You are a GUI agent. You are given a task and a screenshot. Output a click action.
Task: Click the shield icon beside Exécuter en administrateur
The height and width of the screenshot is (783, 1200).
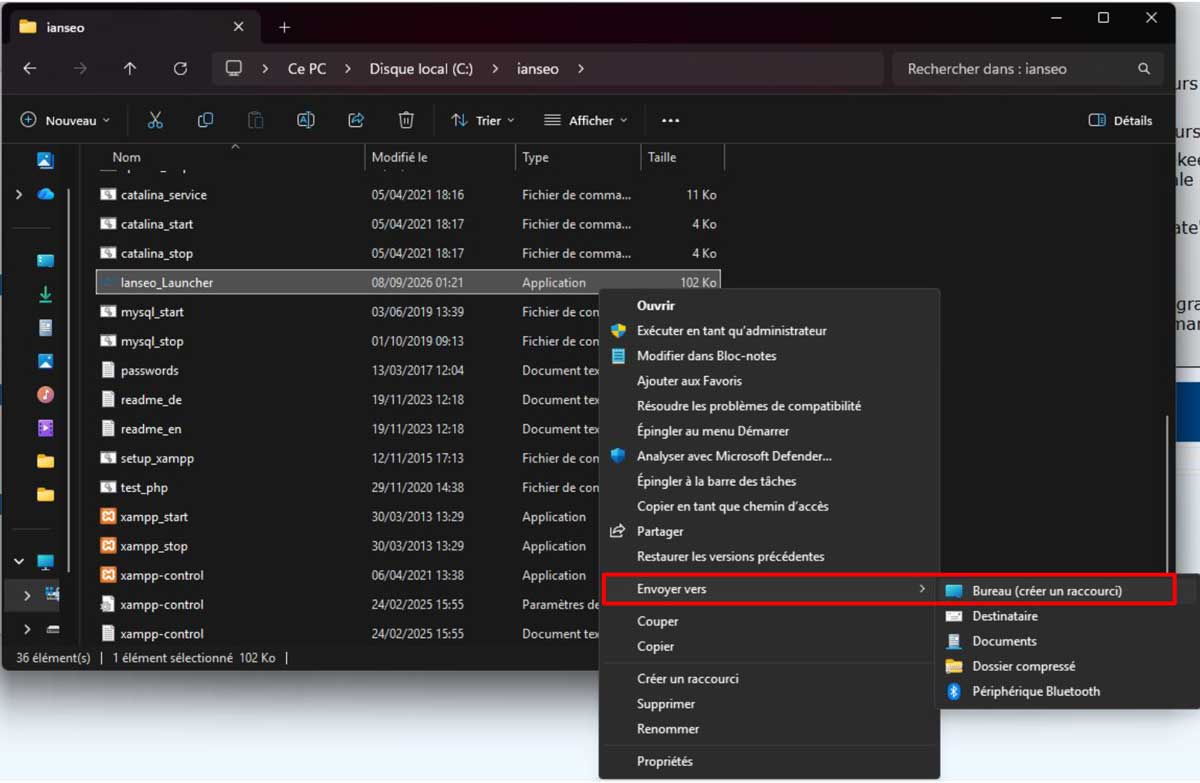tap(618, 331)
